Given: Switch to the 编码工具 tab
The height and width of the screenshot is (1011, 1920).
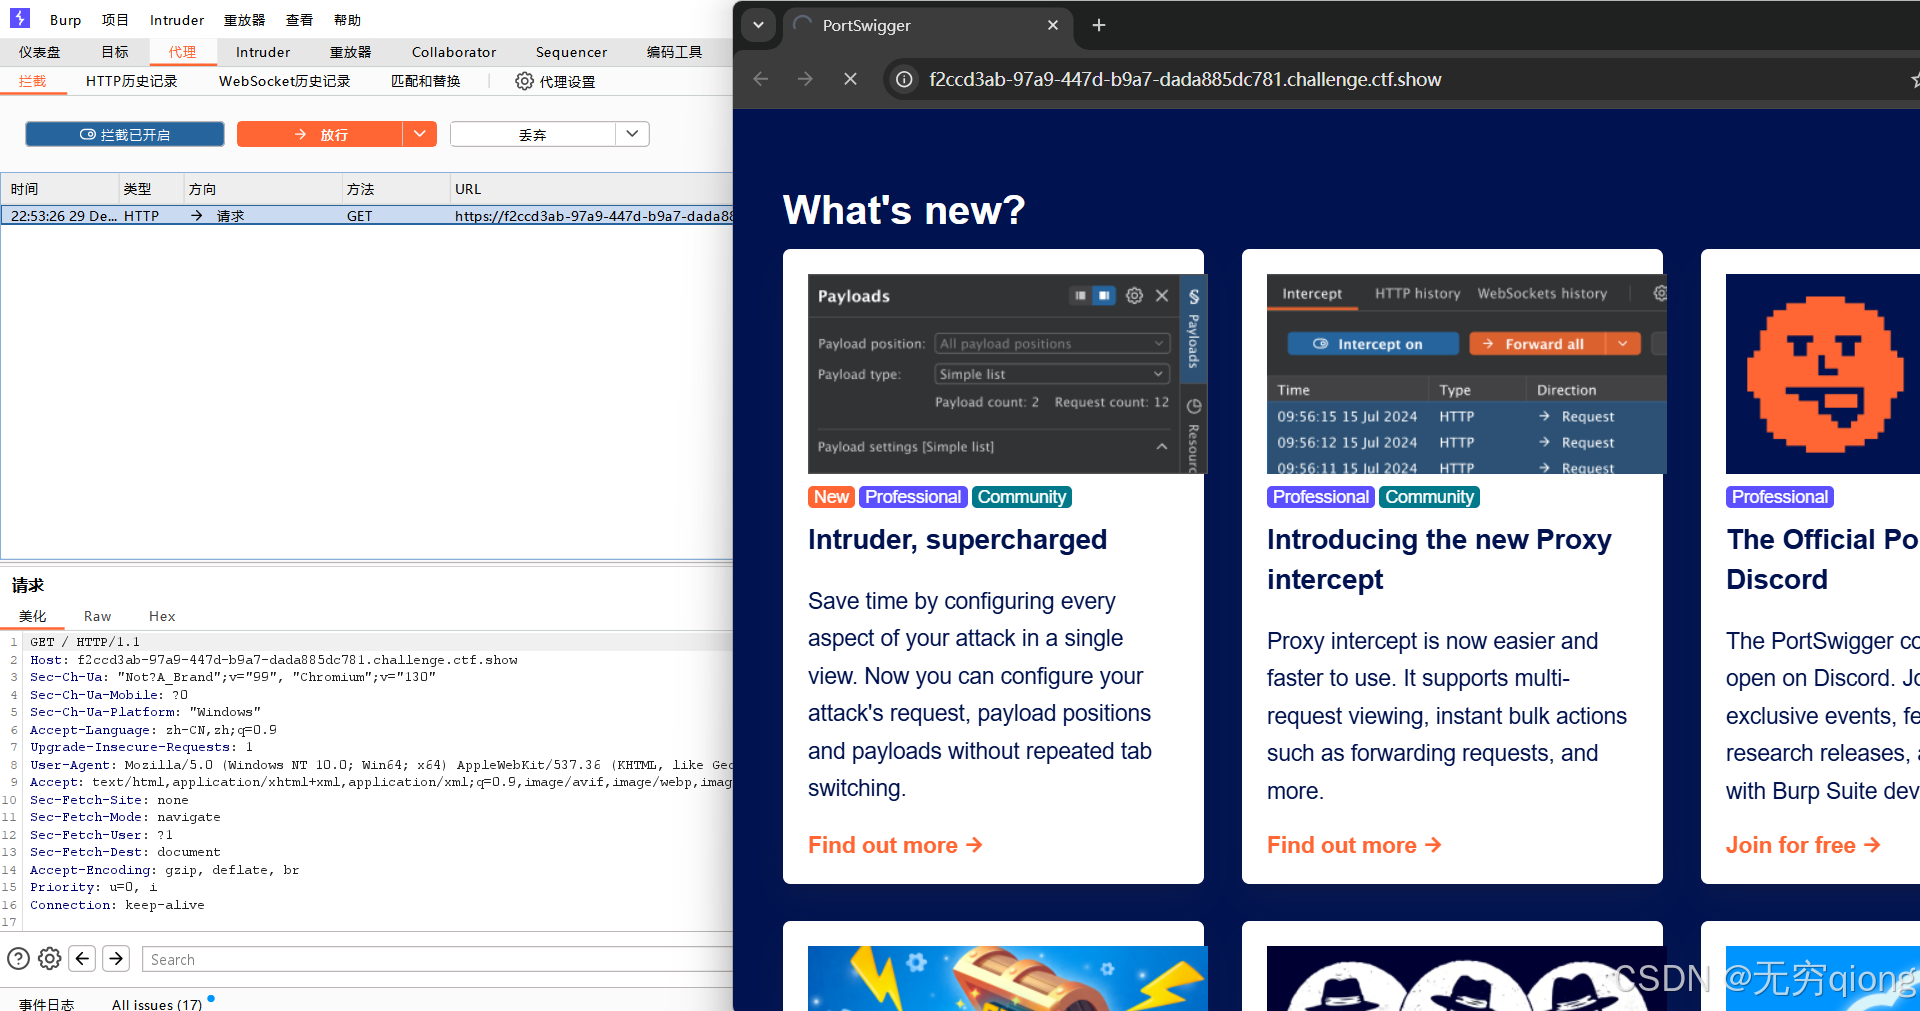Looking at the screenshot, I should 675,52.
